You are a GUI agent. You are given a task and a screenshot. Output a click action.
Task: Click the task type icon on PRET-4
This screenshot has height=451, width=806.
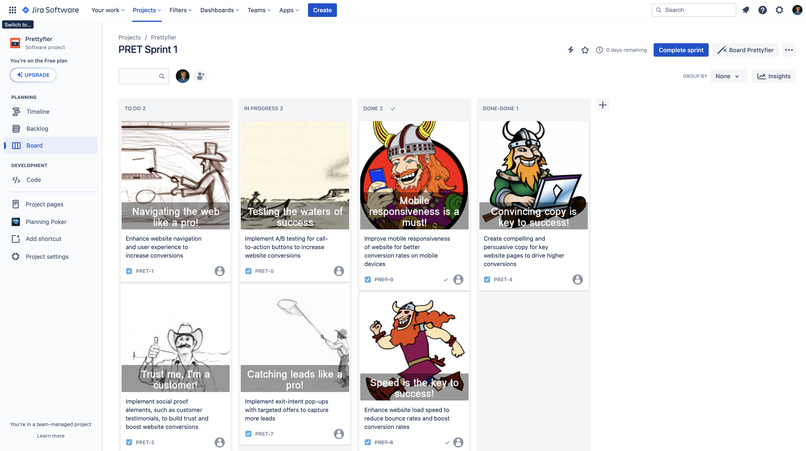click(487, 279)
